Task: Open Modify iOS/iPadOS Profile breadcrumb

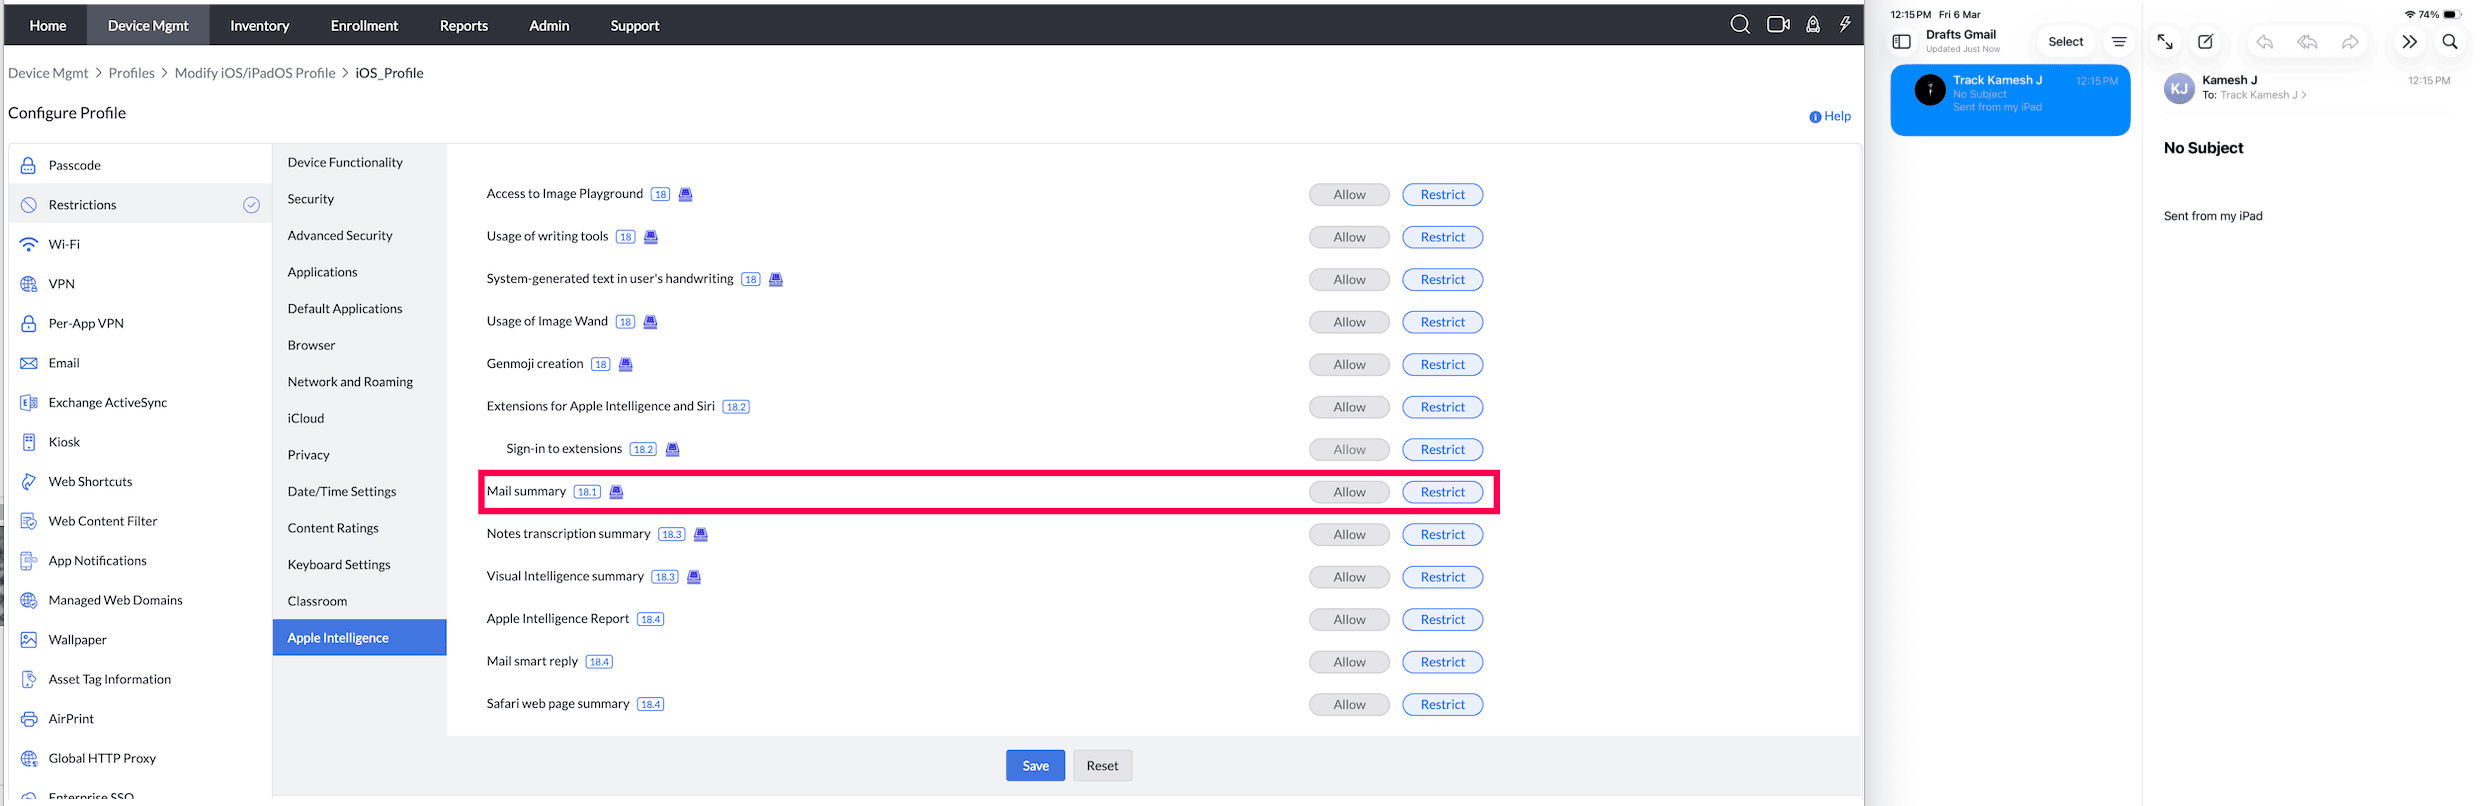Action: point(255,73)
